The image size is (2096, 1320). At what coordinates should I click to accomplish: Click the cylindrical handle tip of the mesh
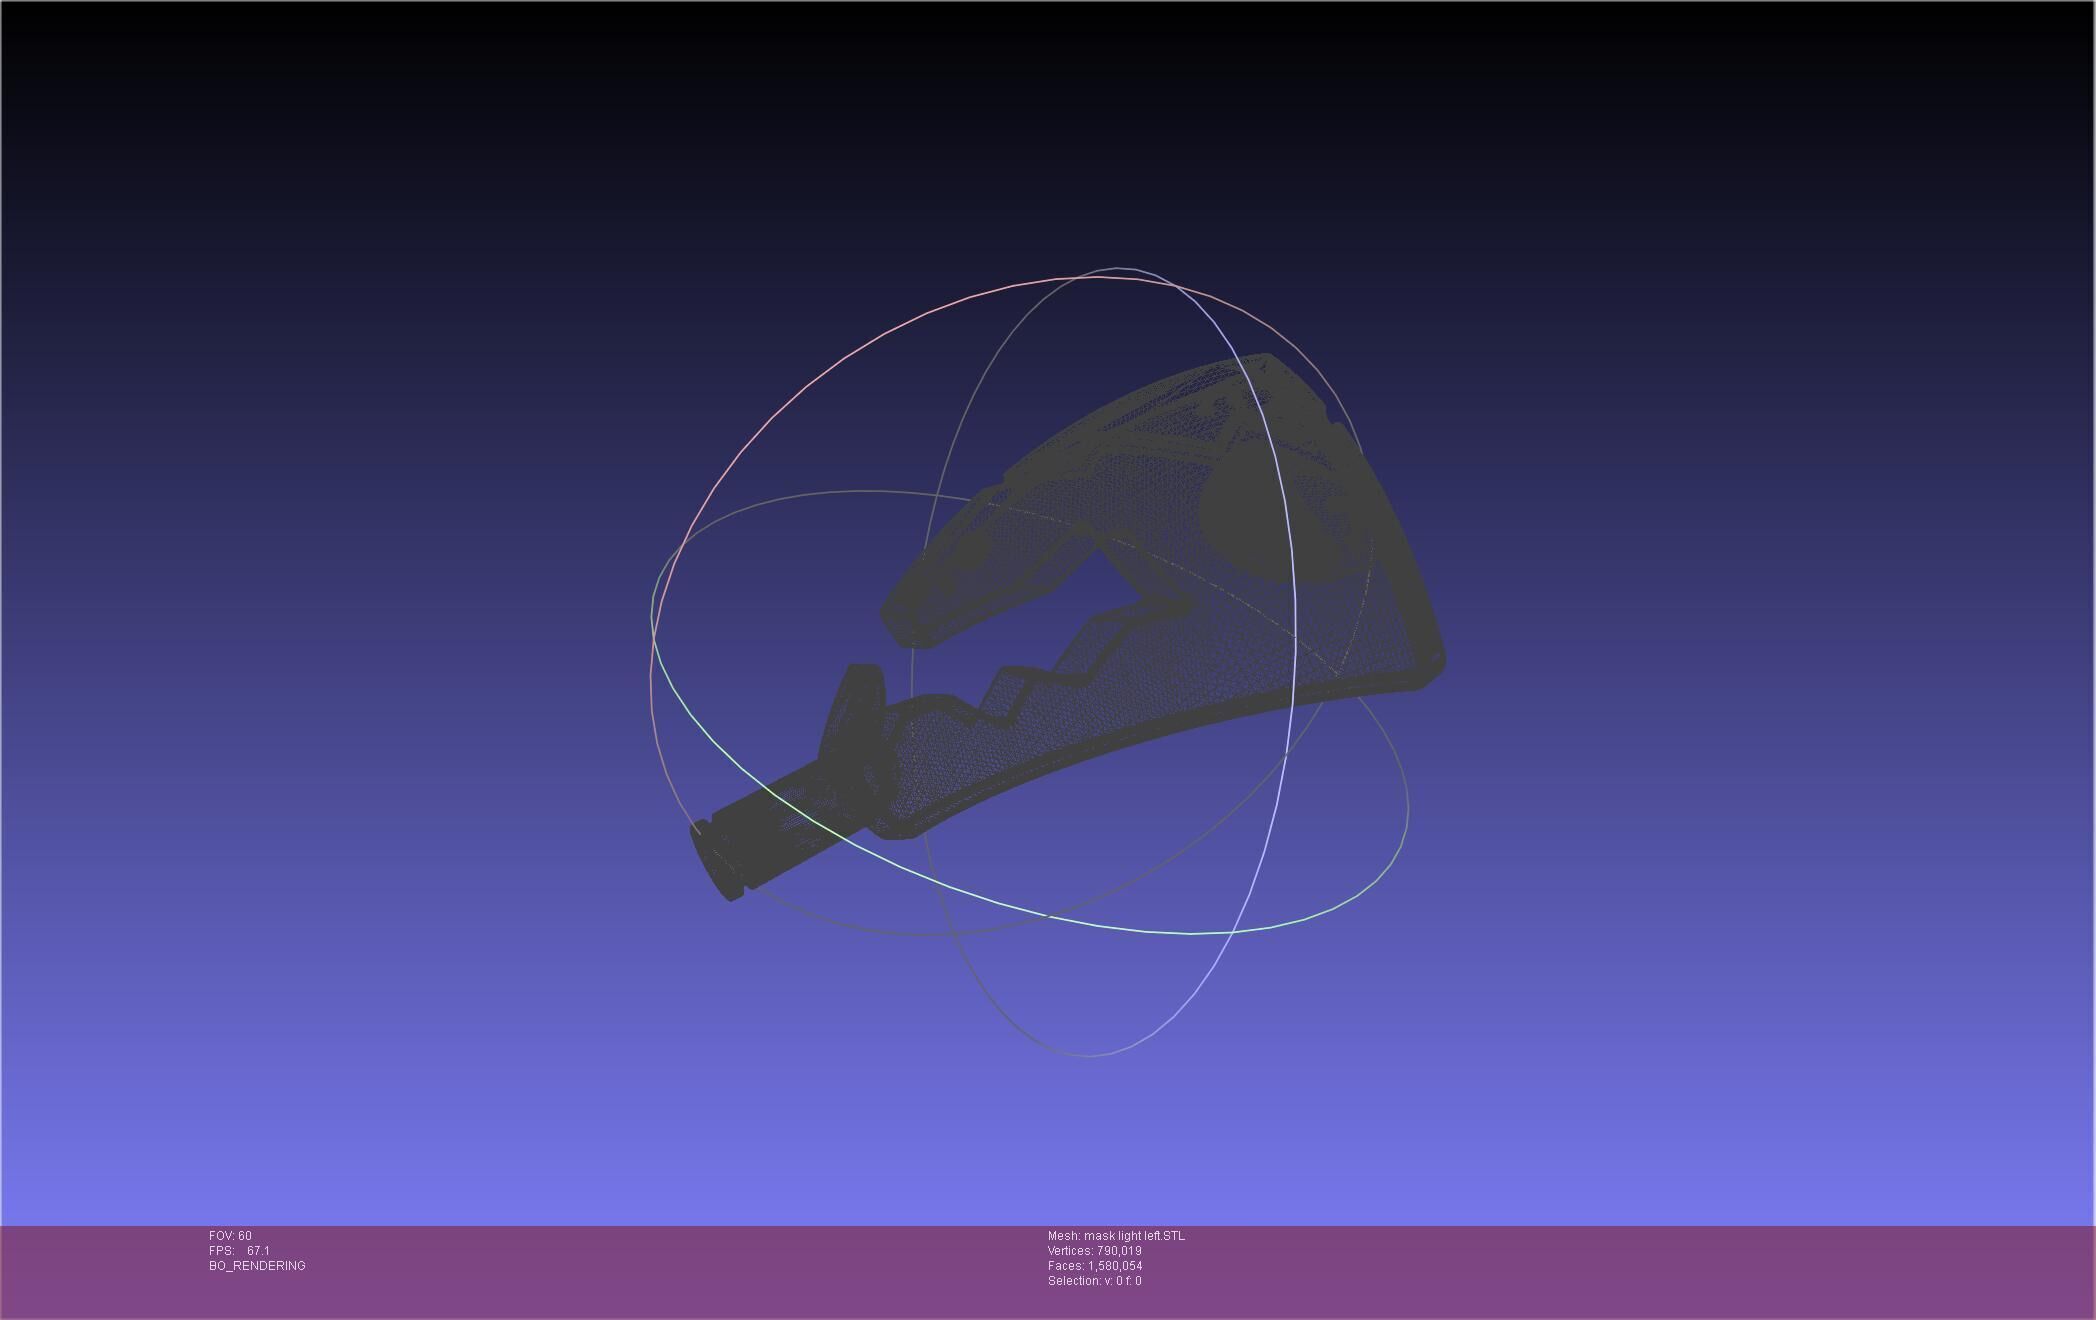[718, 862]
